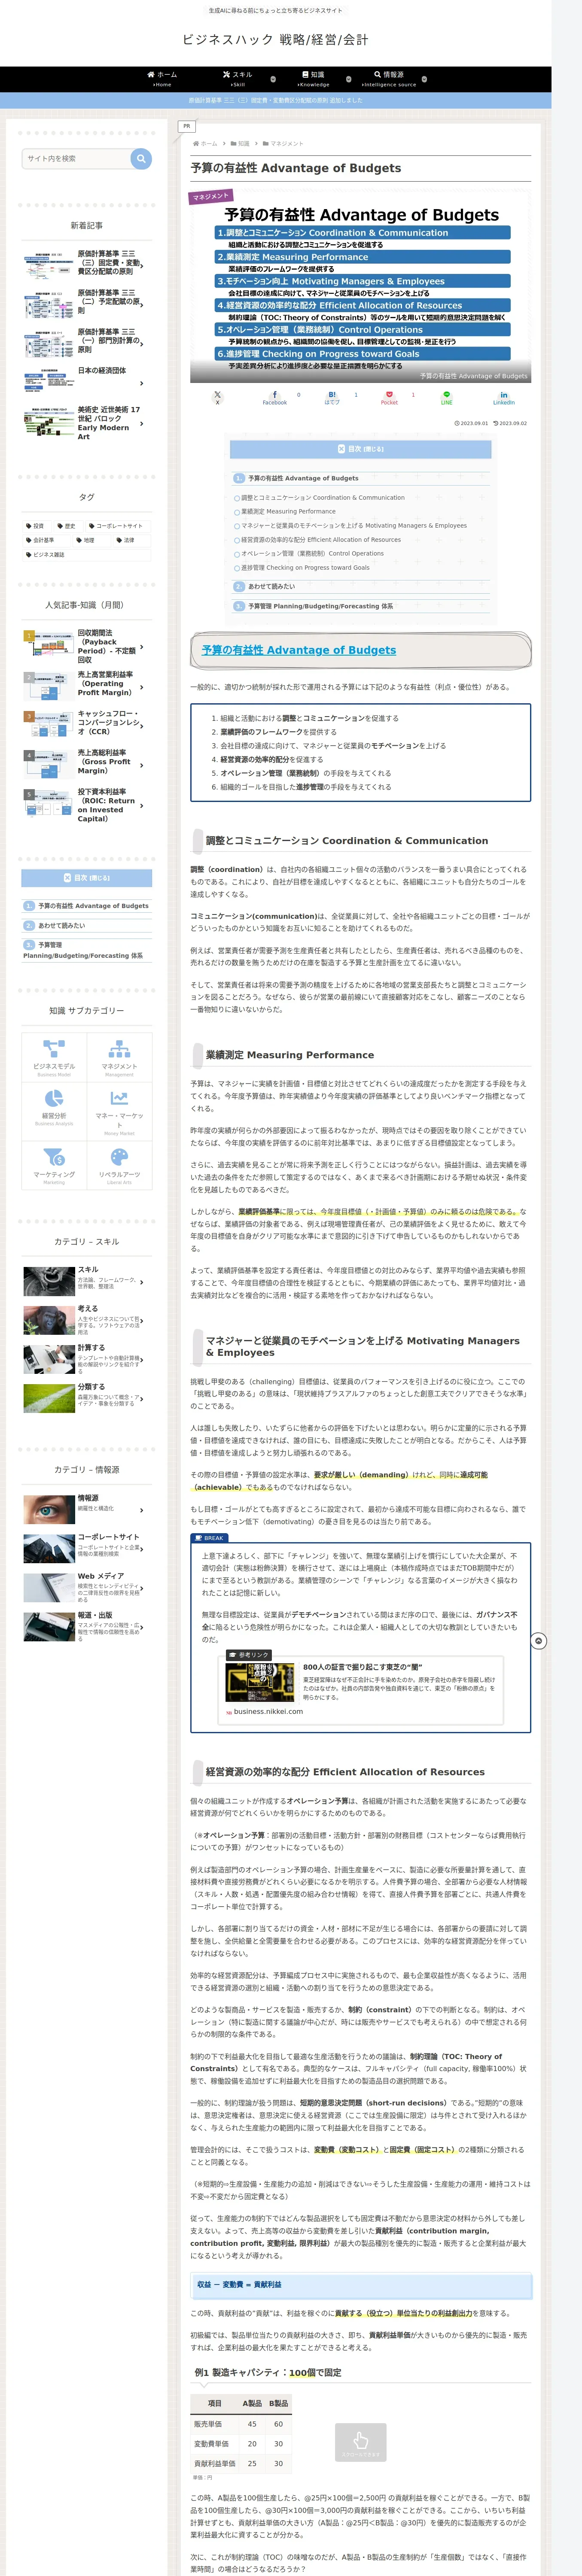This screenshot has width=582, height=2576.
Task: Open the マネジメント Management subcategory icon
Action: (119, 1056)
